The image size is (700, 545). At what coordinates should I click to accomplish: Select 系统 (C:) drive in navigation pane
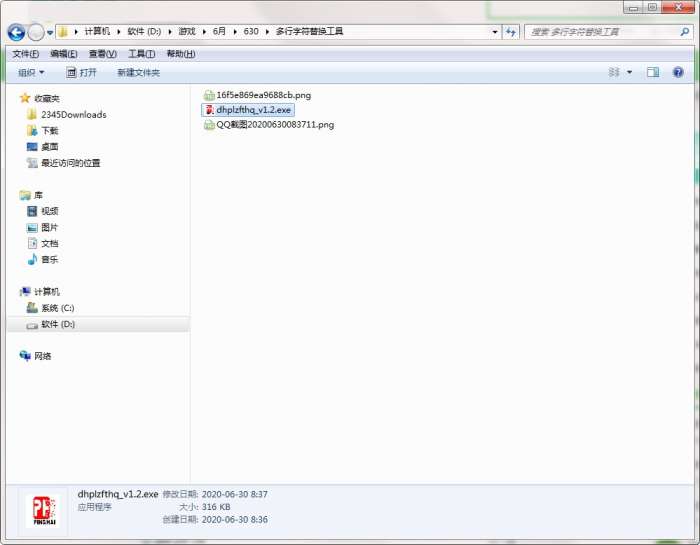click(x=57, y=308)
